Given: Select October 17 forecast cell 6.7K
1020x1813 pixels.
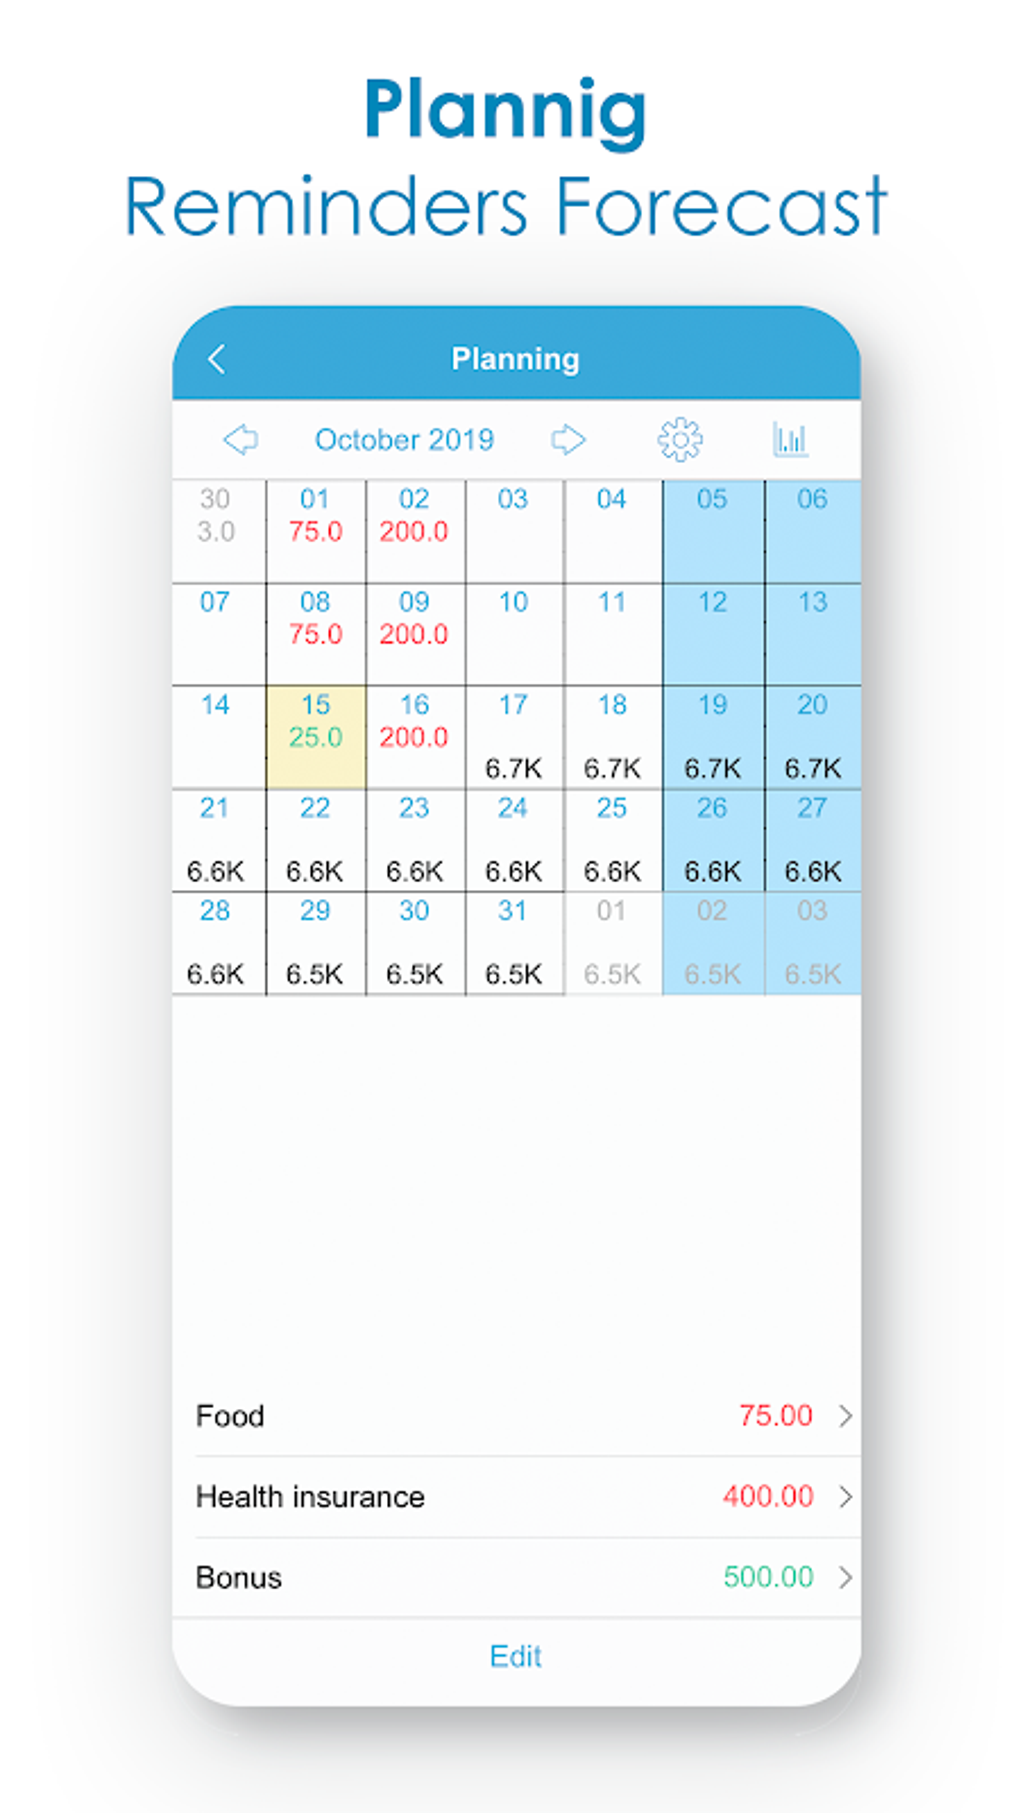Looking at the screenshot, I should pos(513,737).
